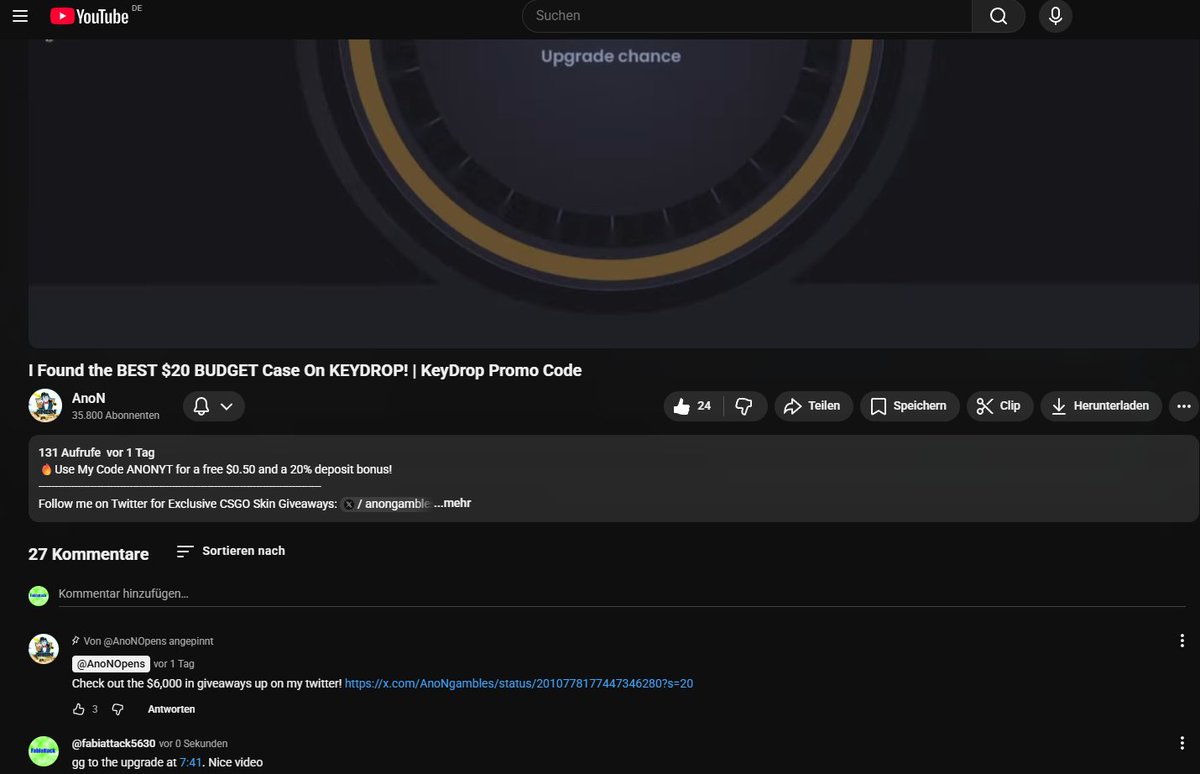Like the pinned comment by @AnoNOpens
The image size is (1200, 774).
point(79,709)
